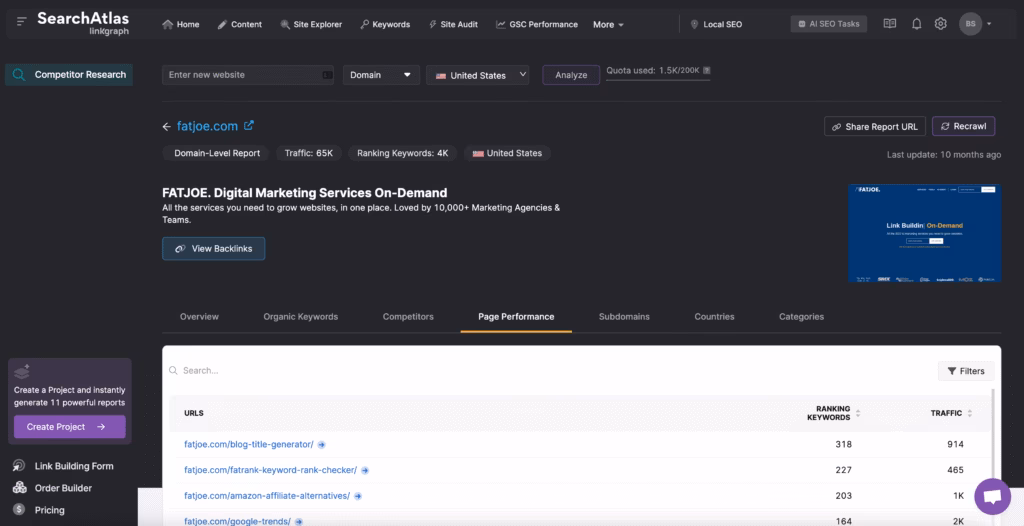Select the Competitors tab
Image resolution: width=1024 pixels, height=526 pixels.
pyautogui.click(x=408, y=317)
